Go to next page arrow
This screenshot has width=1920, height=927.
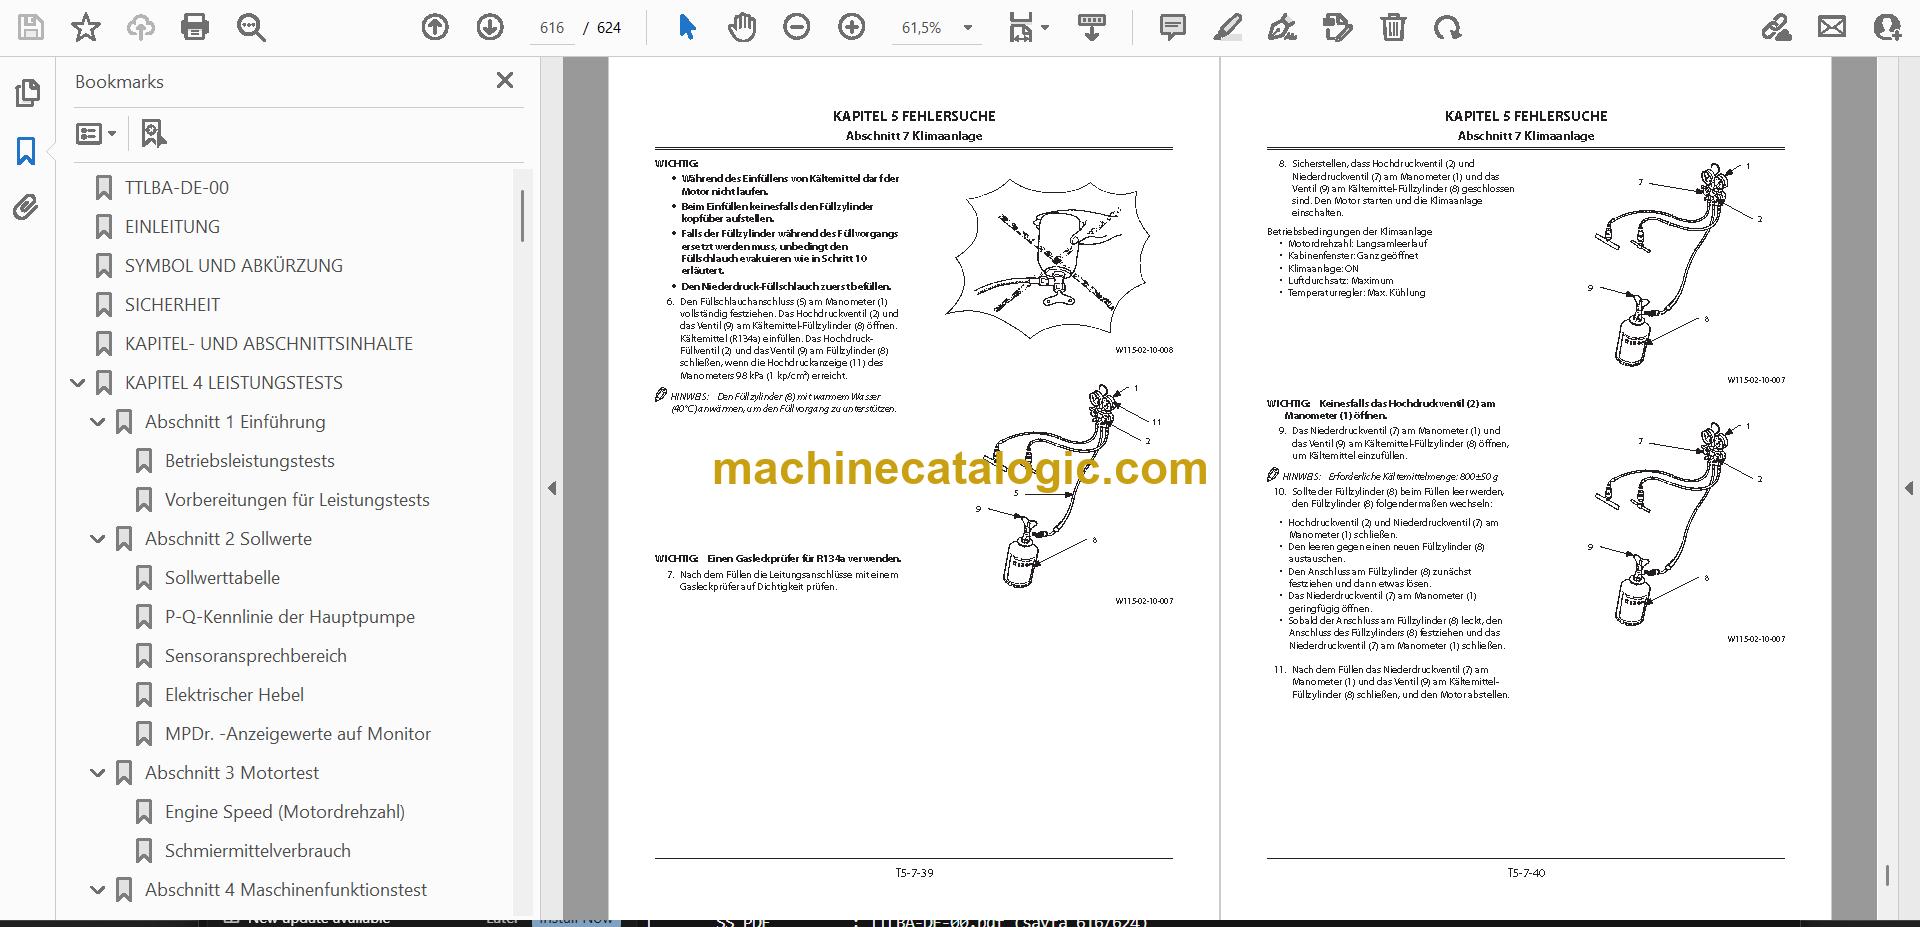tap(490, 27)
